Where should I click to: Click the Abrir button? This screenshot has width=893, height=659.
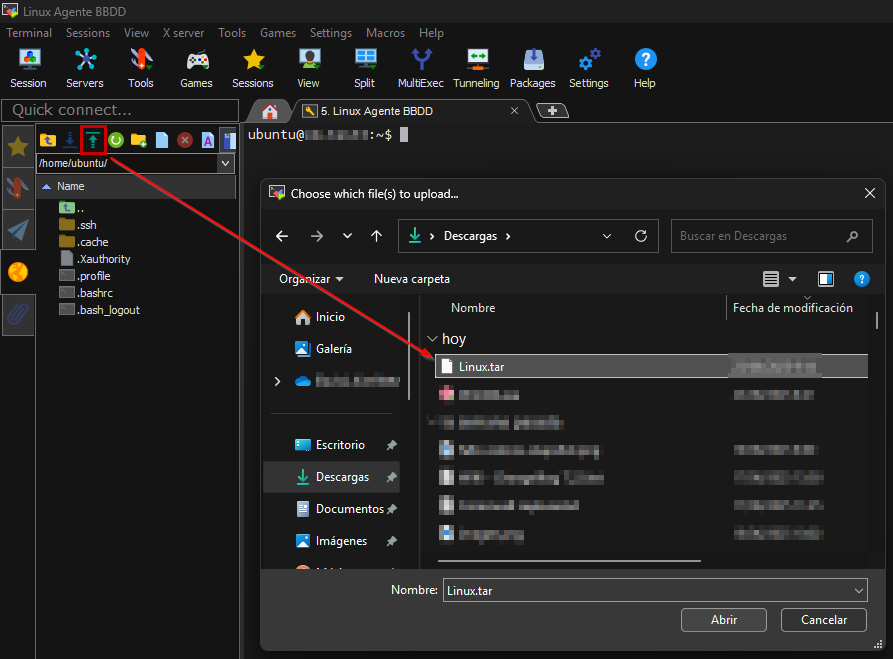pyautogui.click(x=724, y=620)
